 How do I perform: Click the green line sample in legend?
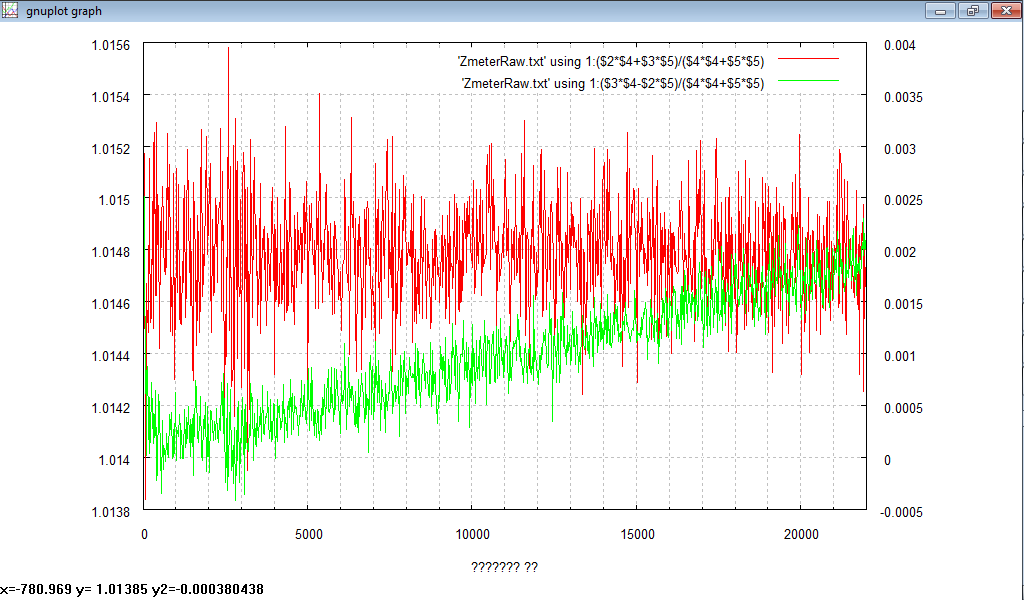point(808,81)
